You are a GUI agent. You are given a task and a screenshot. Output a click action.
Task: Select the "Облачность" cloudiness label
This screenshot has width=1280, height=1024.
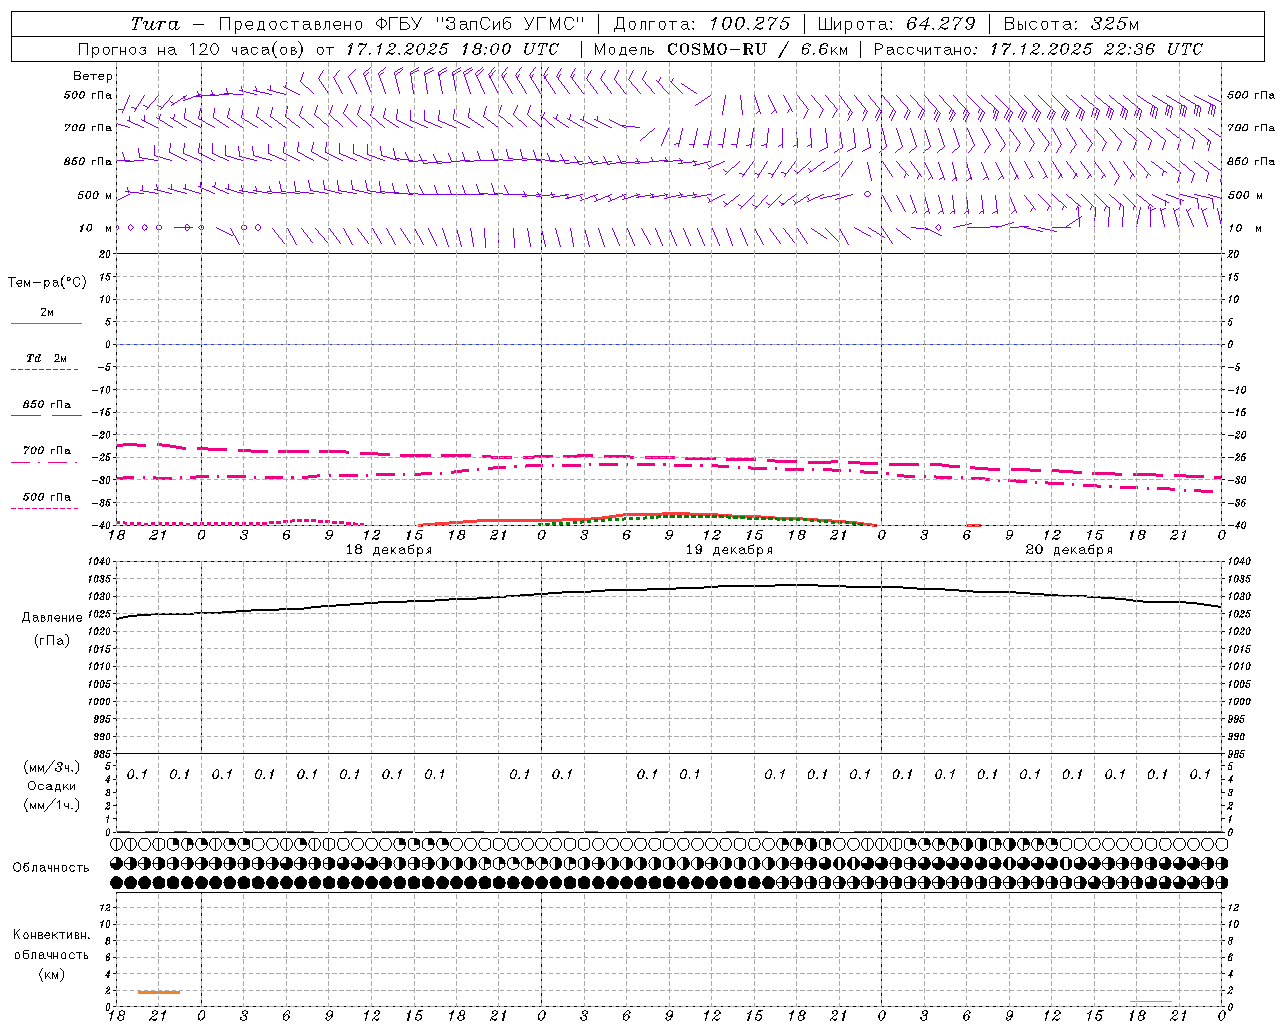tap(51, 867)
